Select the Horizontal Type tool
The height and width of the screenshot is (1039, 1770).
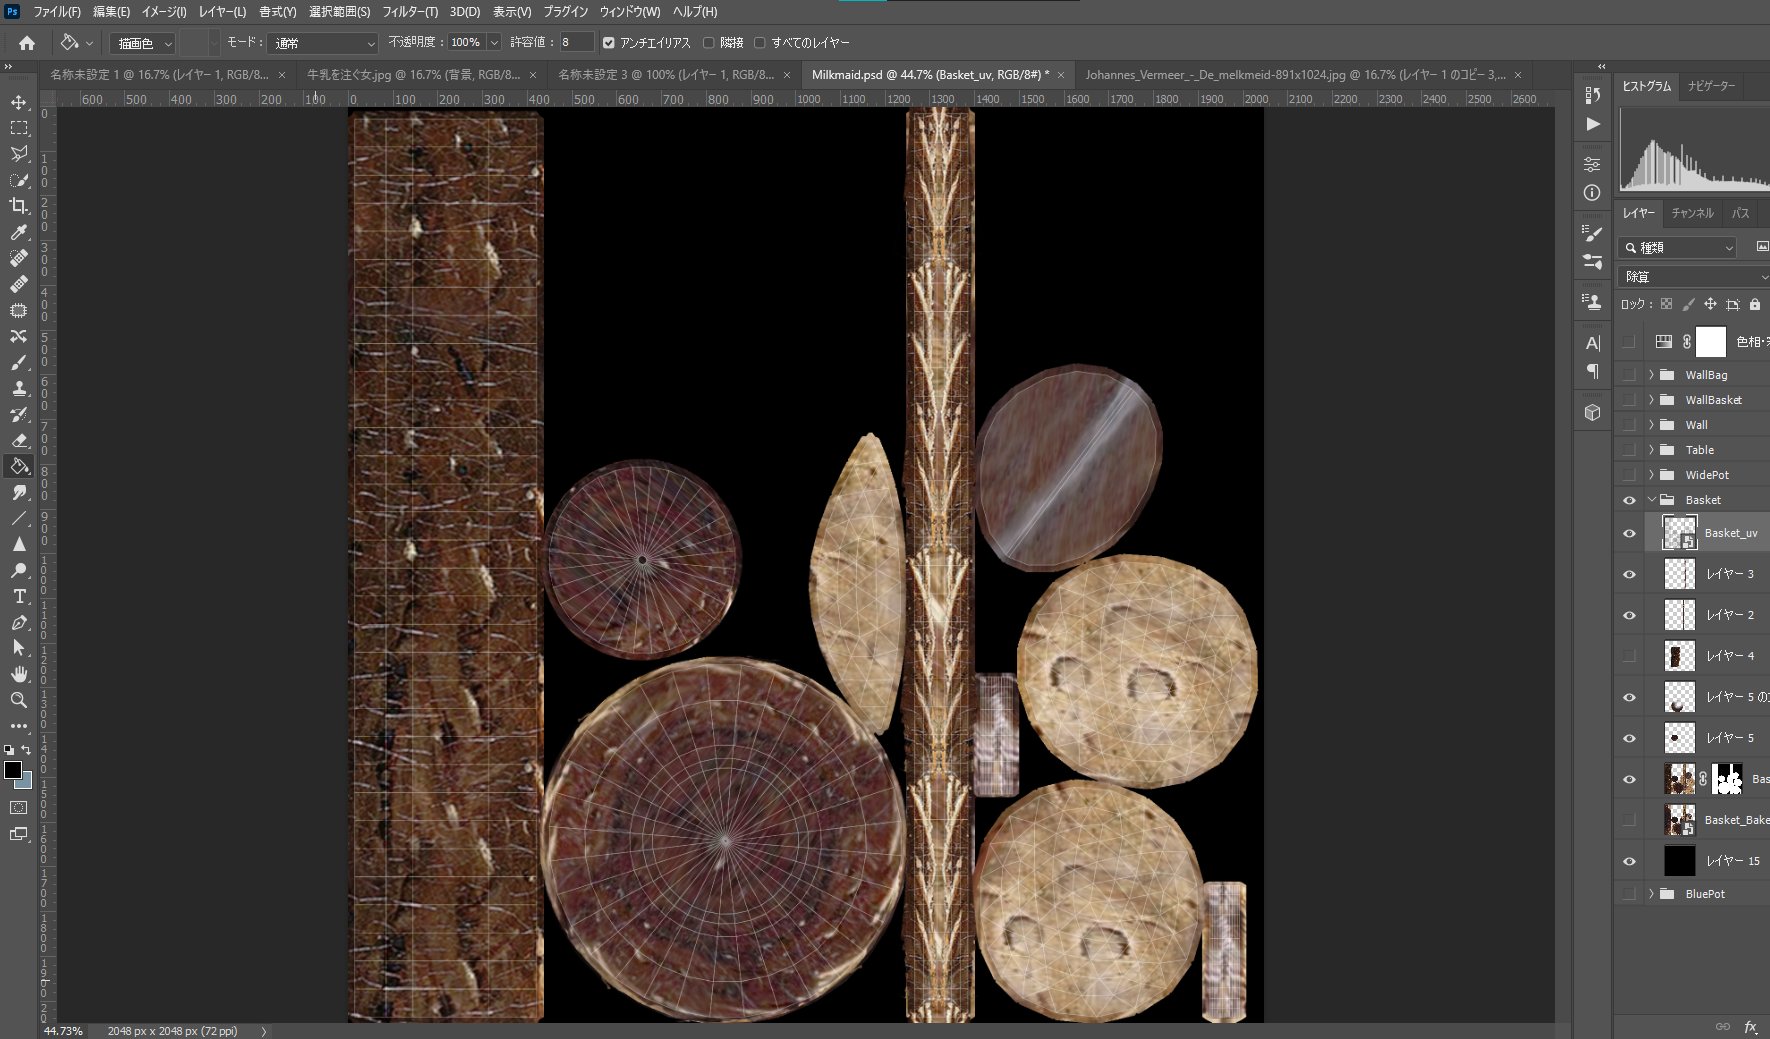(19, 596)
